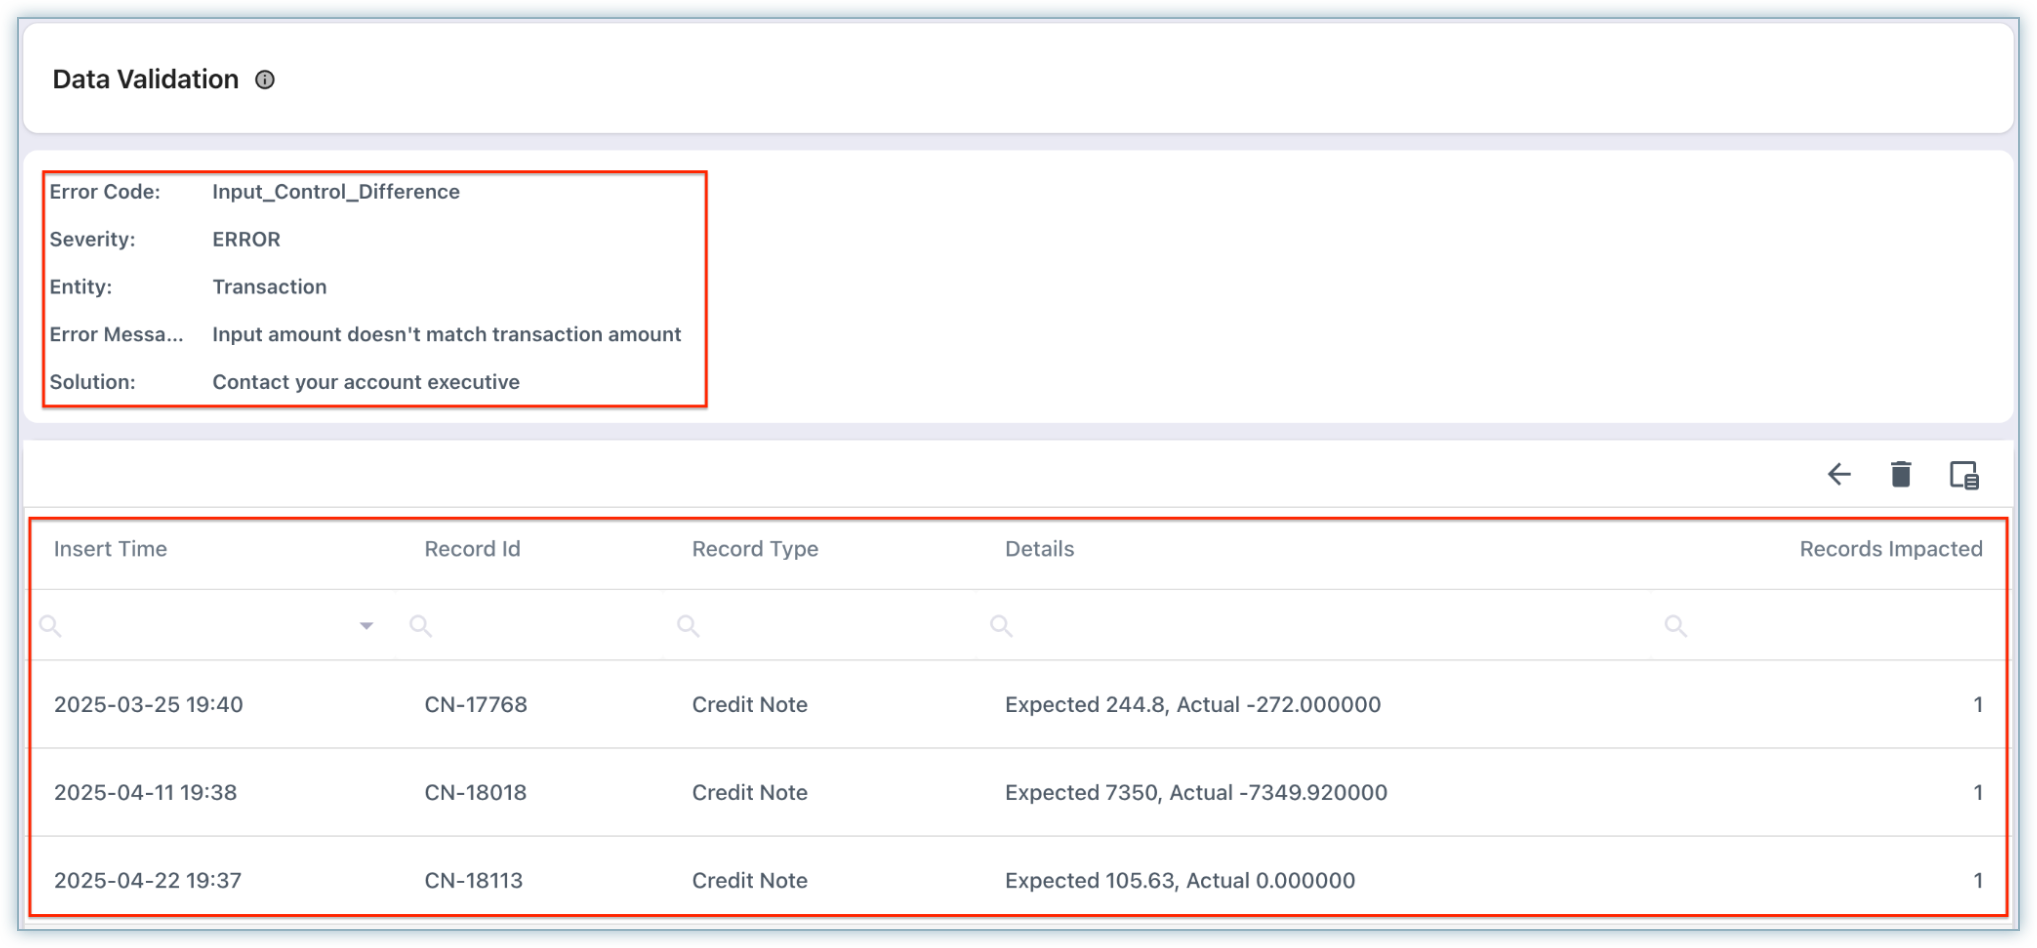This screenshot has height=948, width=2037.
Task: Sort by Record Id column header
Action: (472, 549)
